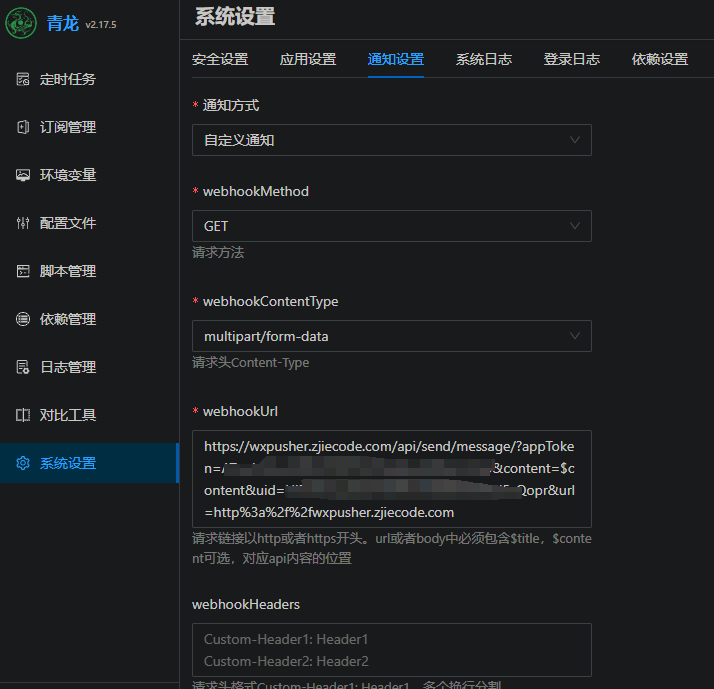Click the script management terminal icon
This screenshot has height=689, width=714.
[x=23, y=271]
